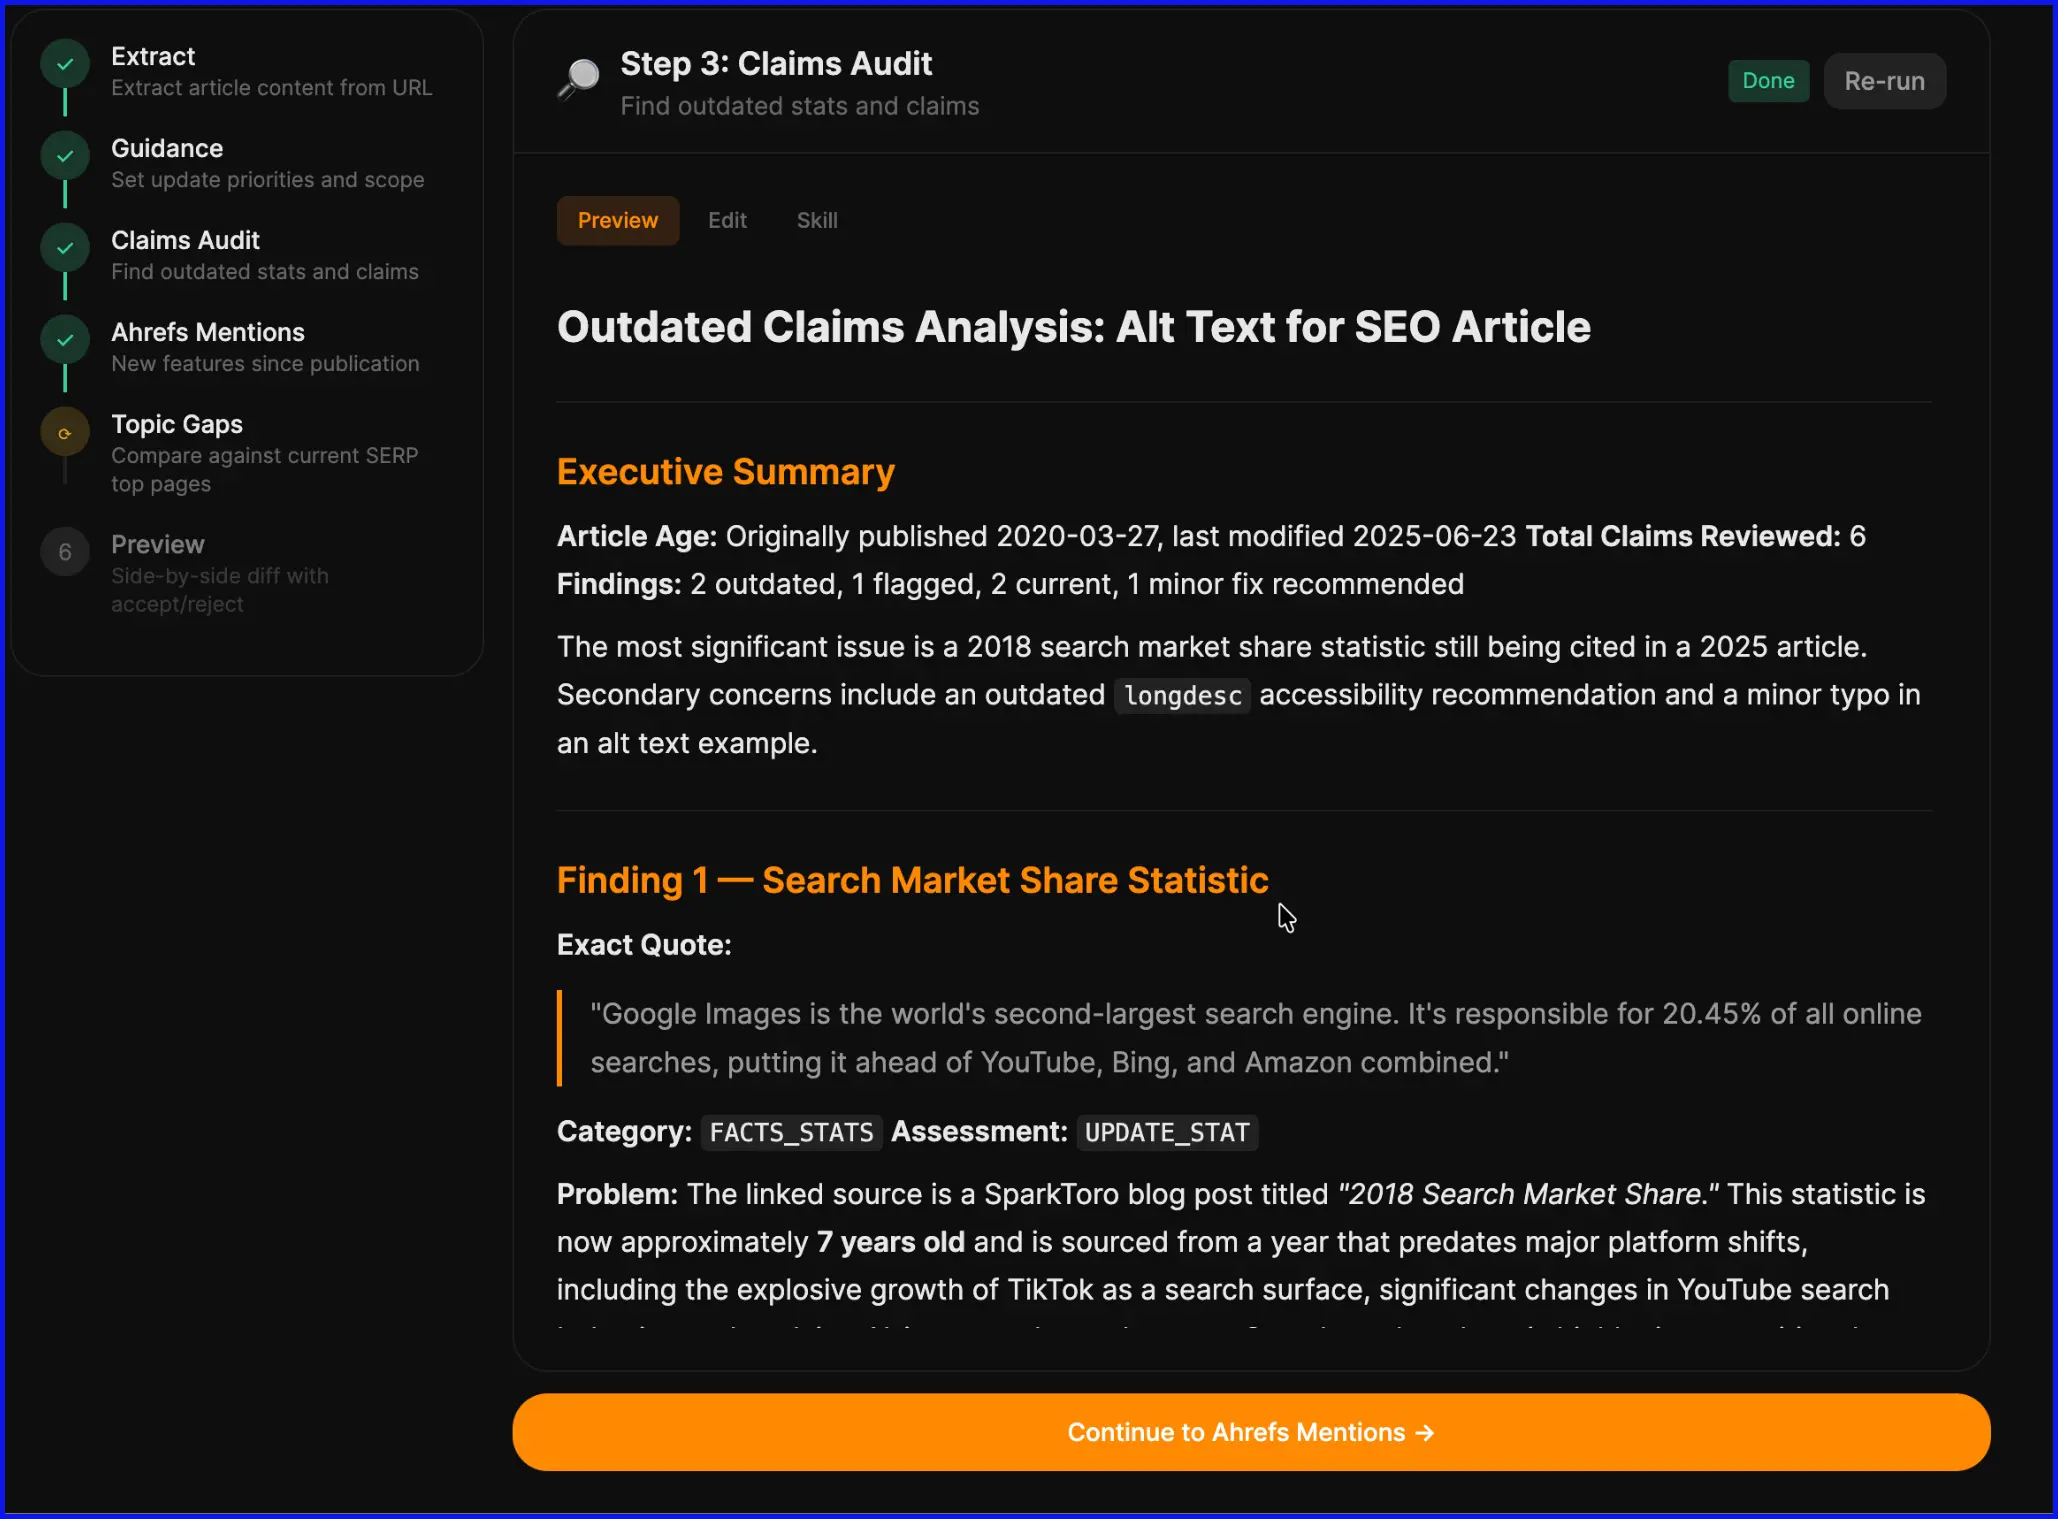This screenshot has height=1519, width=2058.
Task: Click Continue to Ahrefs Mentions button
Action: 1251,1432
